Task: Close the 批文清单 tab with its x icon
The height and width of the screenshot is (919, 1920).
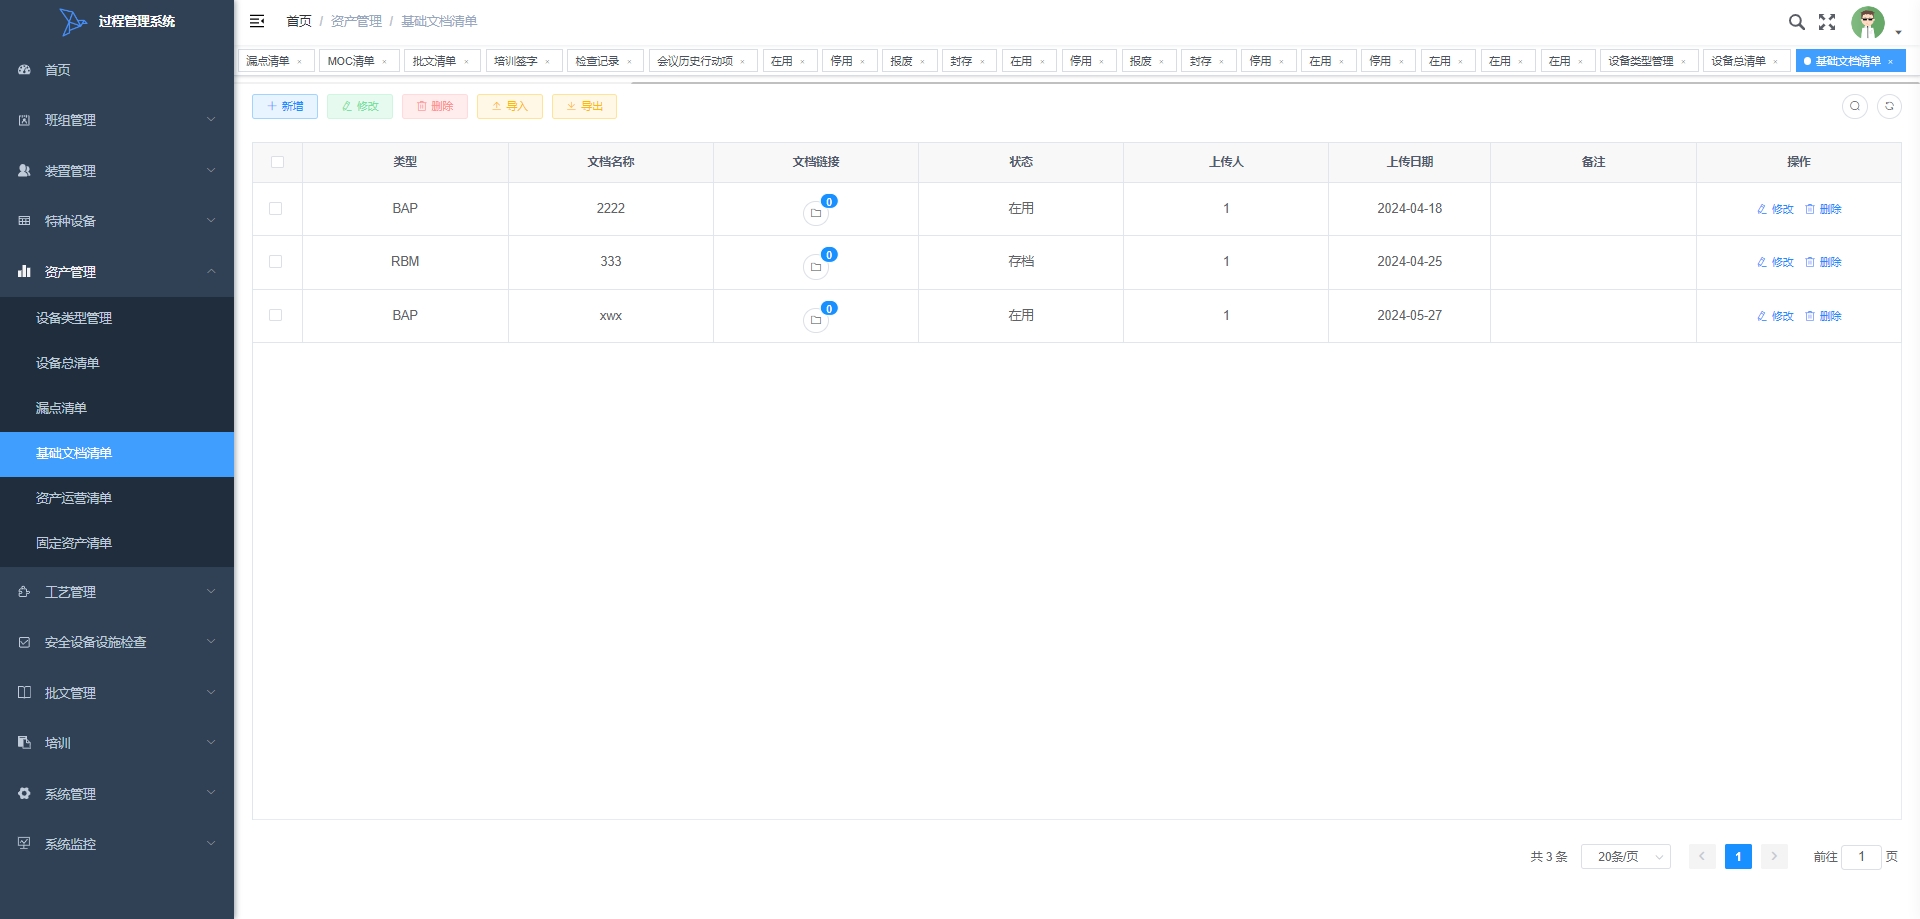Action: click(x=466, y=62)
